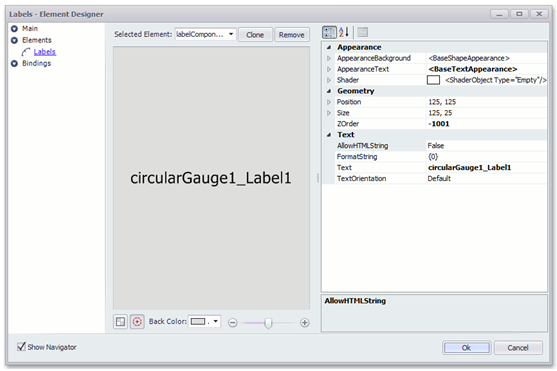The height and width of the screenshot is (371, 557).
Task: Select the FormatString property name
Action: (357, 157)
